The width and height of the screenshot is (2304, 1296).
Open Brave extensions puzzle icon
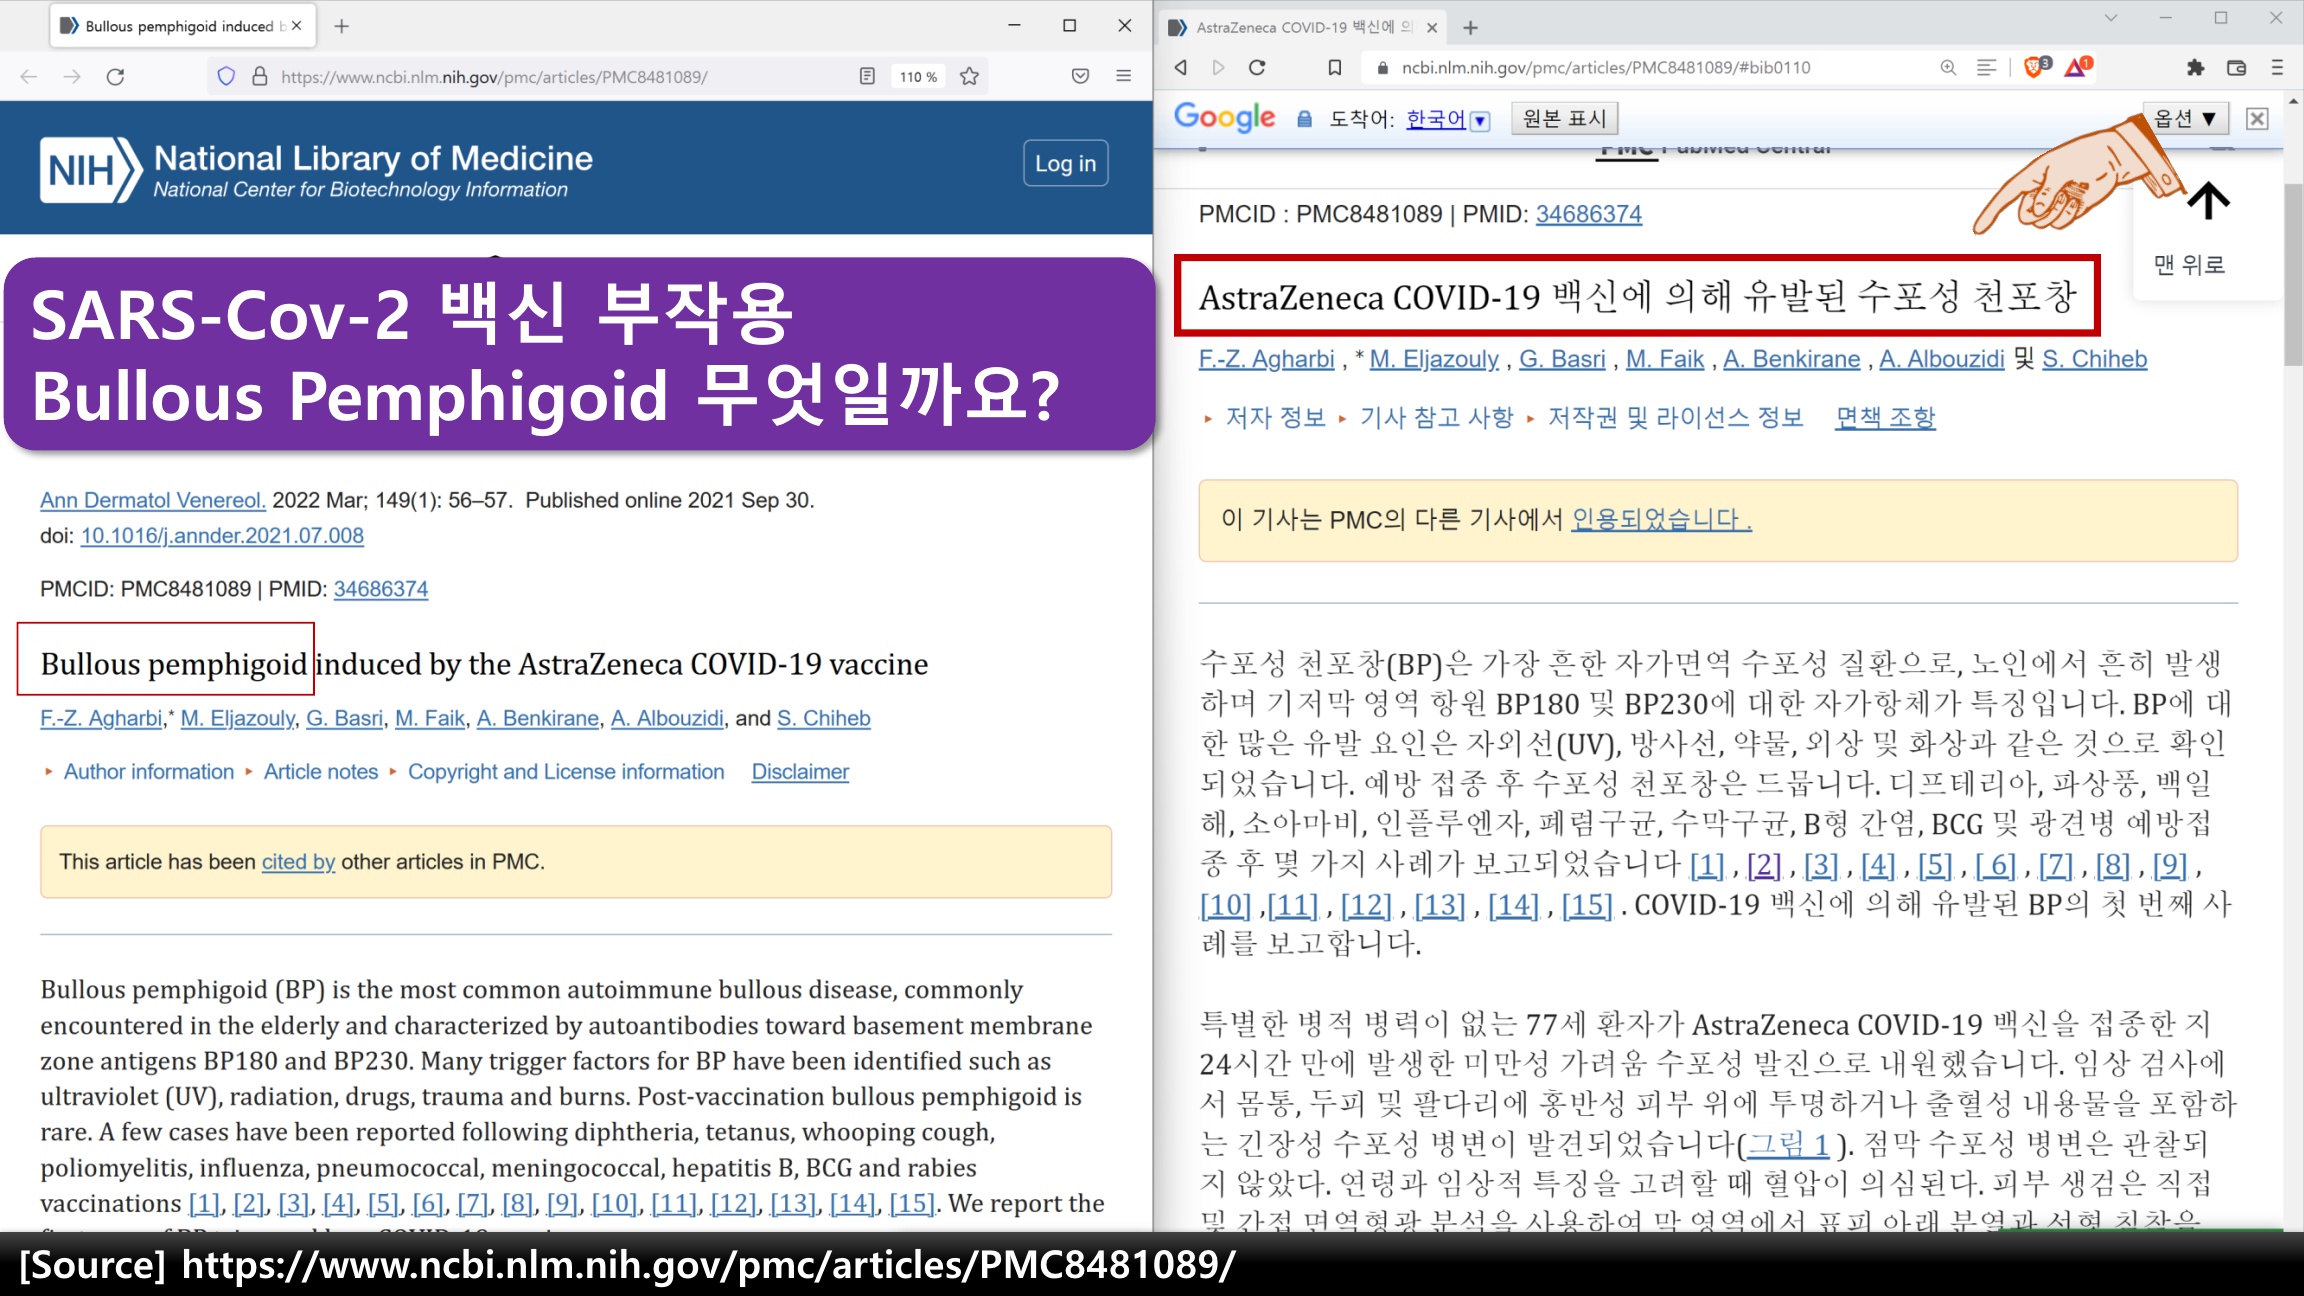click(2195, 67)
